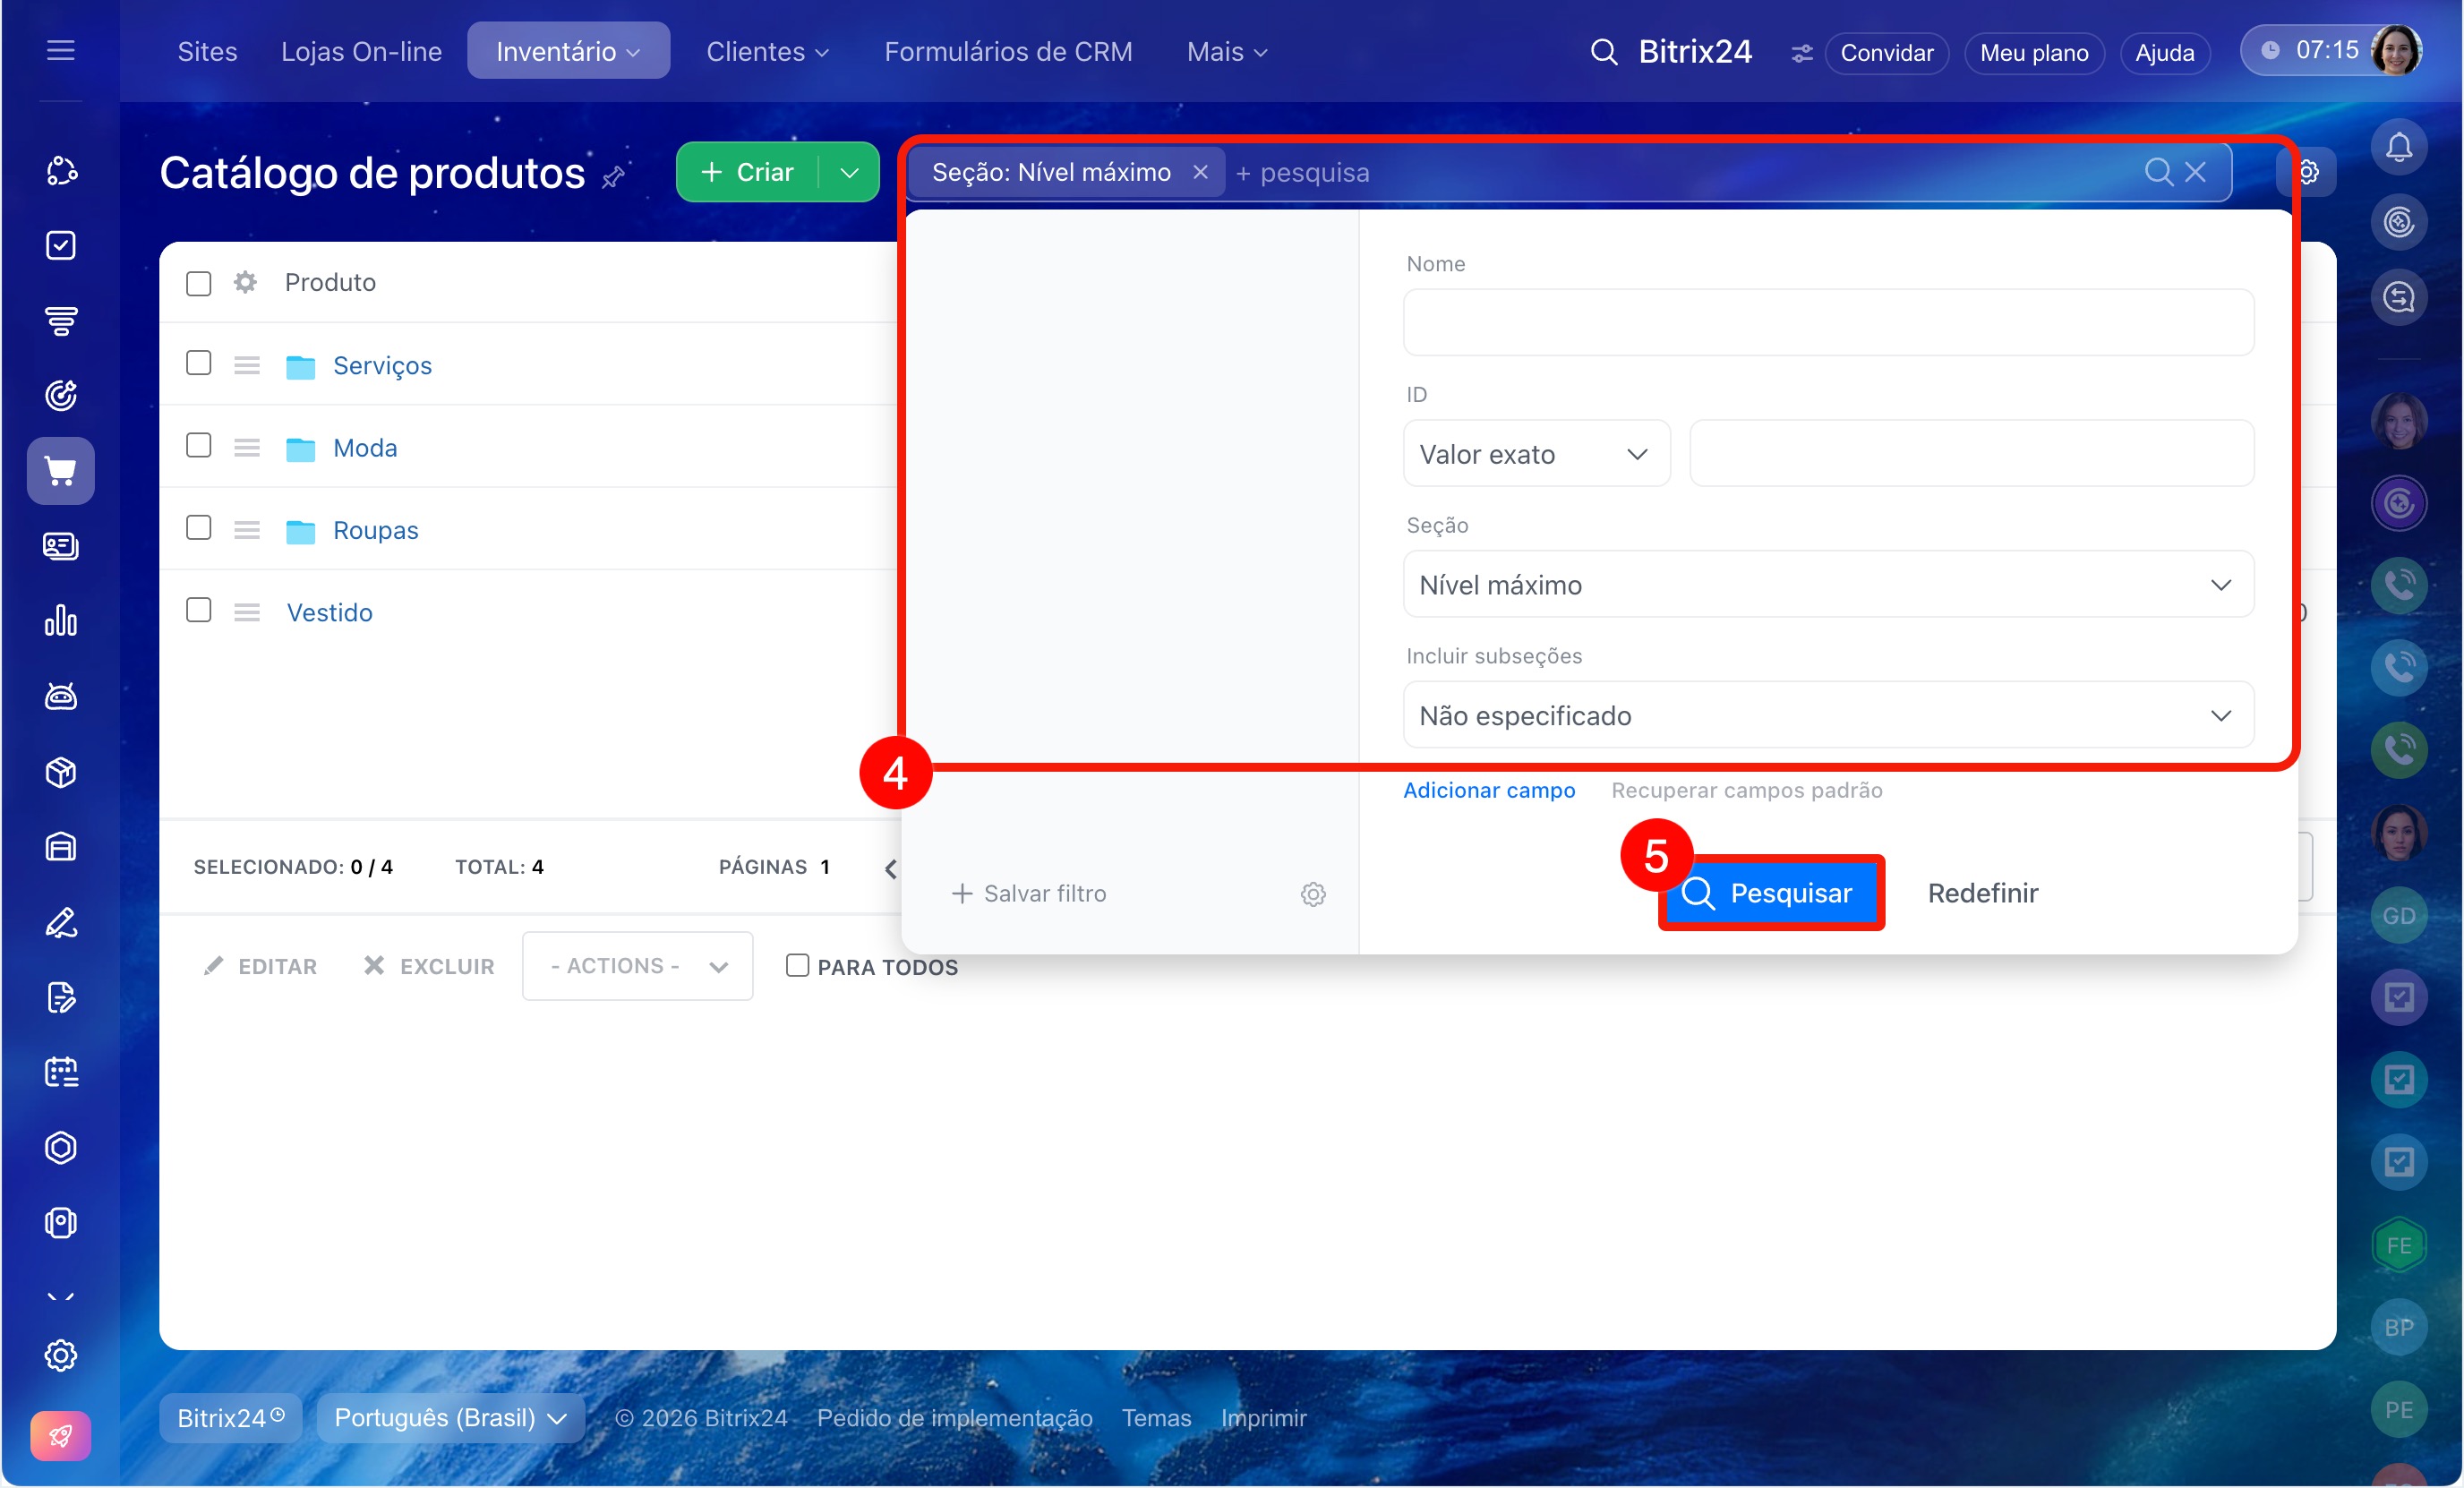The height and width of the screenshot is (1488, 2464).
Task: Open the Incluir subseções Não especificado dropdown
Action: click(x=1828, y=715)
